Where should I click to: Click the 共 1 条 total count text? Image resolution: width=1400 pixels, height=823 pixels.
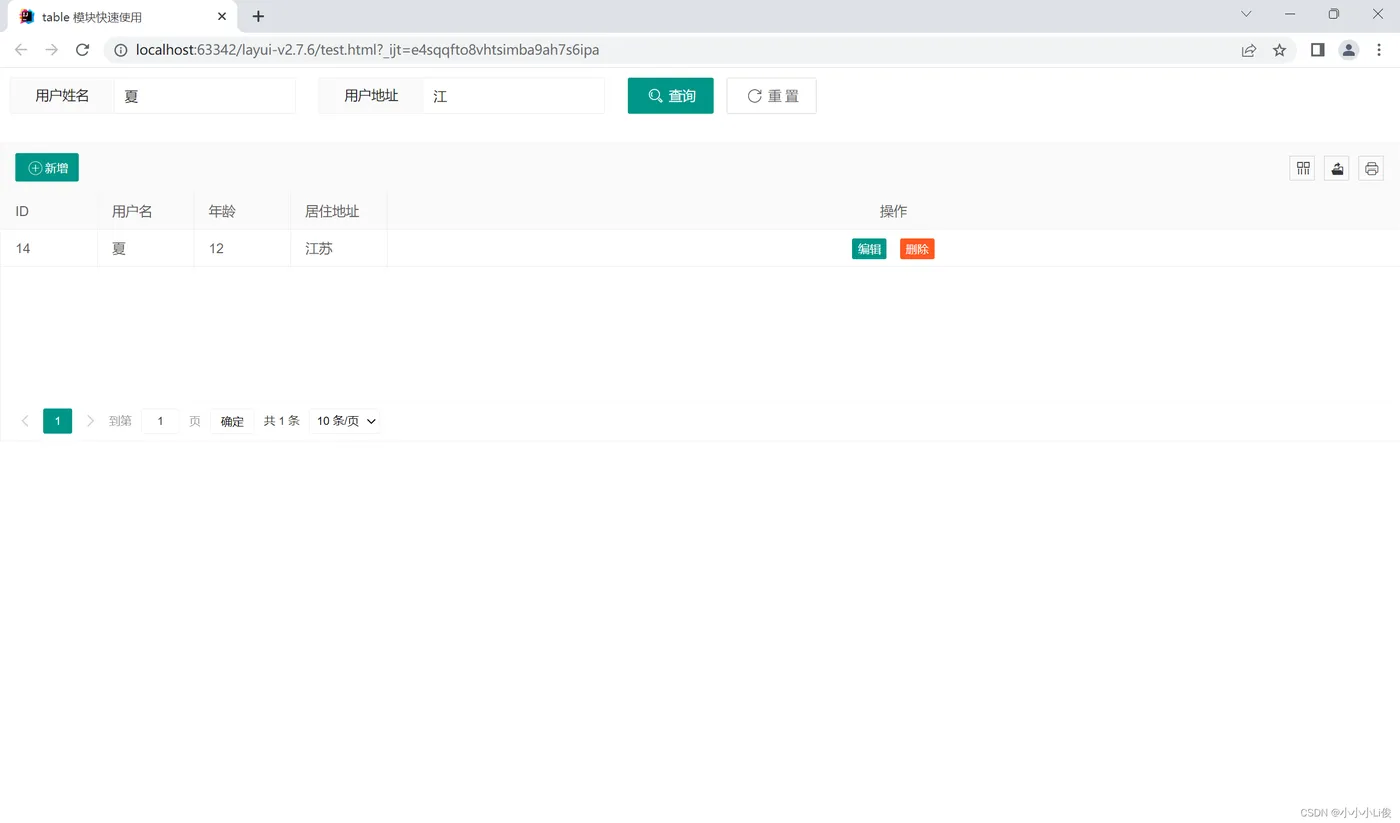[282, 421]
